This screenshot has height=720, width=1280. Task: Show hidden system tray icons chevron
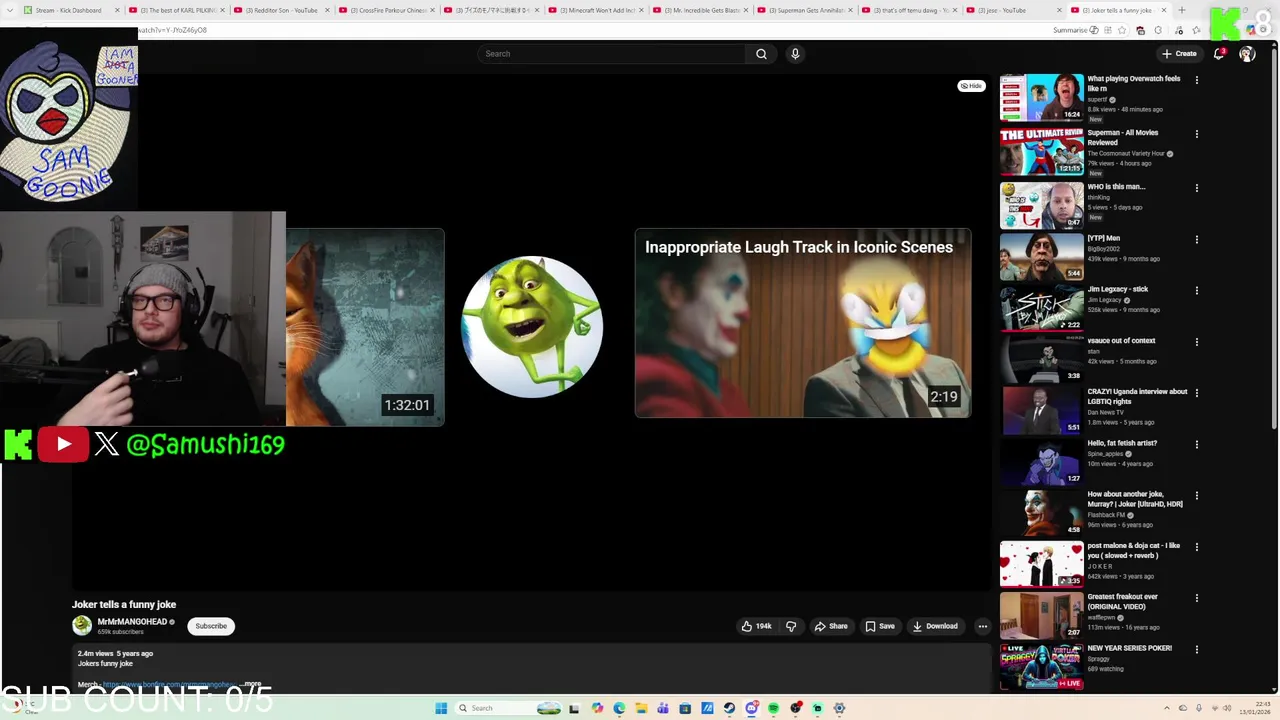click(1168, 708)
